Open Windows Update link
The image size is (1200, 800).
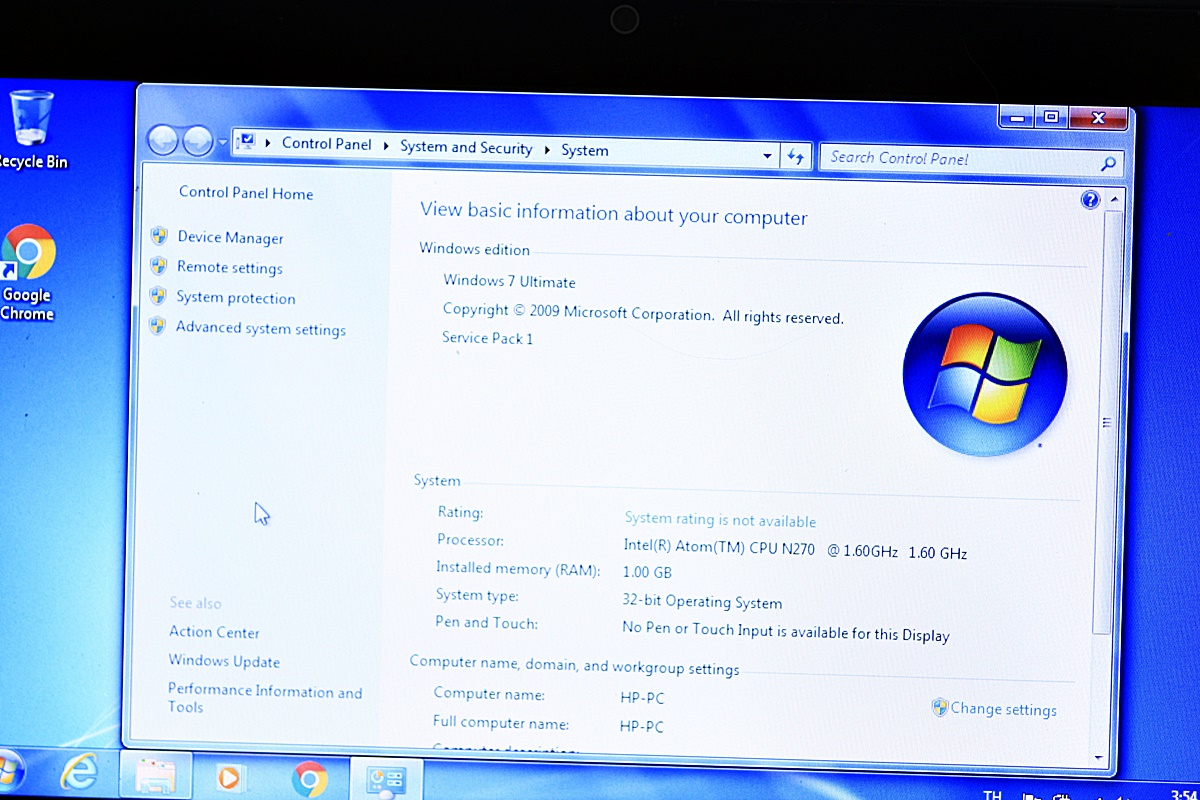pos(224,661)
